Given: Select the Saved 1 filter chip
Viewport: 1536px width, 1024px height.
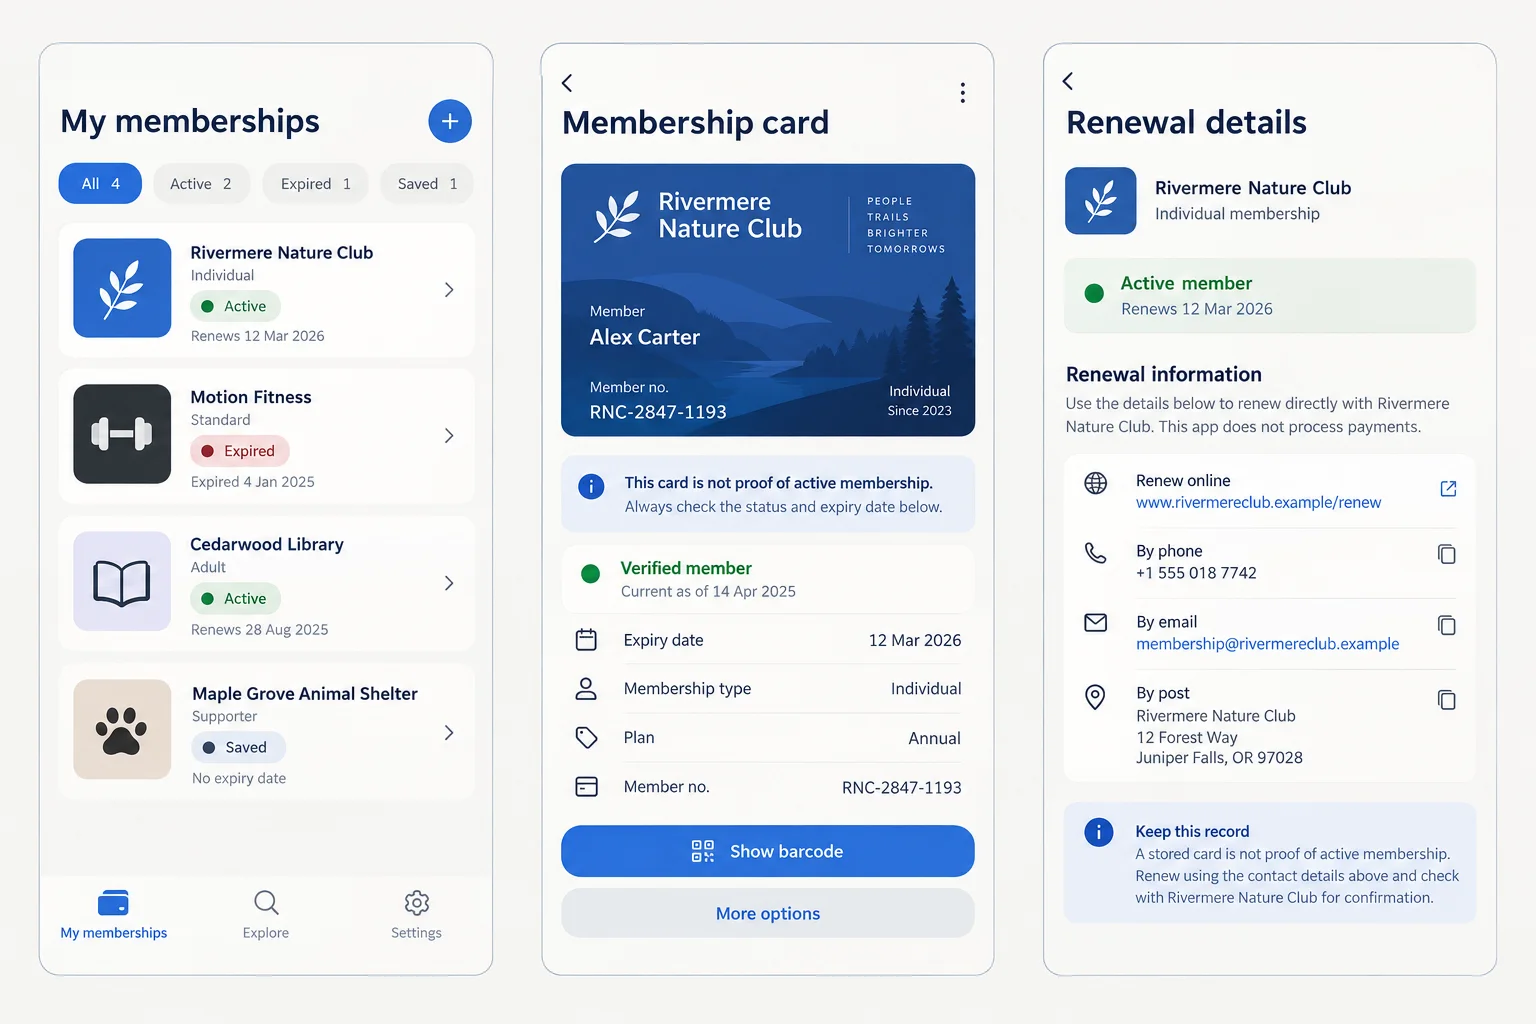Looking at the screenshot, I should (x=427, y=184).
